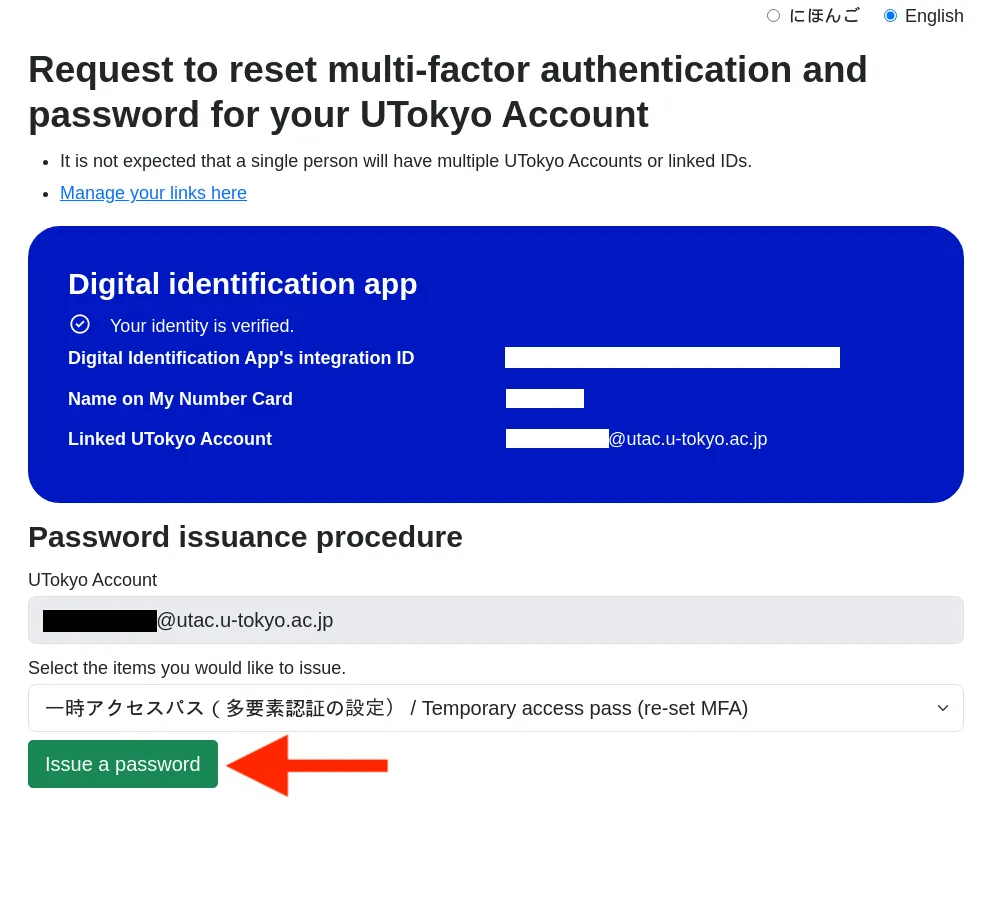The height and width of the screenshot is (918, 992).
Task: Click the UTokyo Account email field
Action: pyautogui.click(x=495, y=620)
